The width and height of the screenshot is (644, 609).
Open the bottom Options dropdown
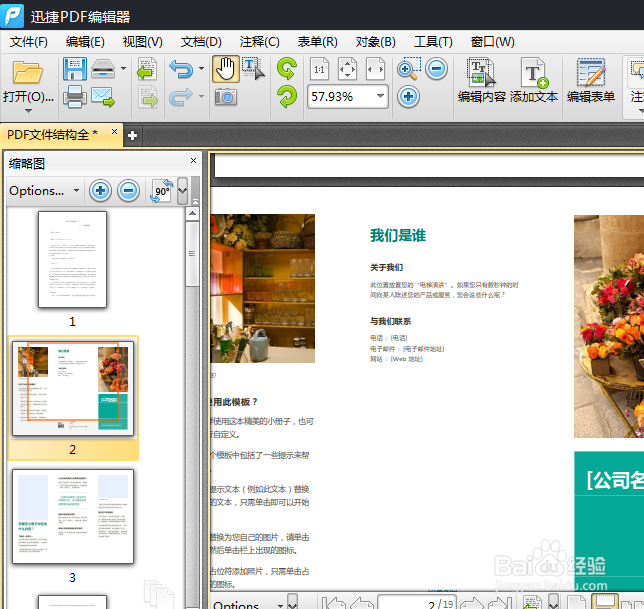click(248, 604)
